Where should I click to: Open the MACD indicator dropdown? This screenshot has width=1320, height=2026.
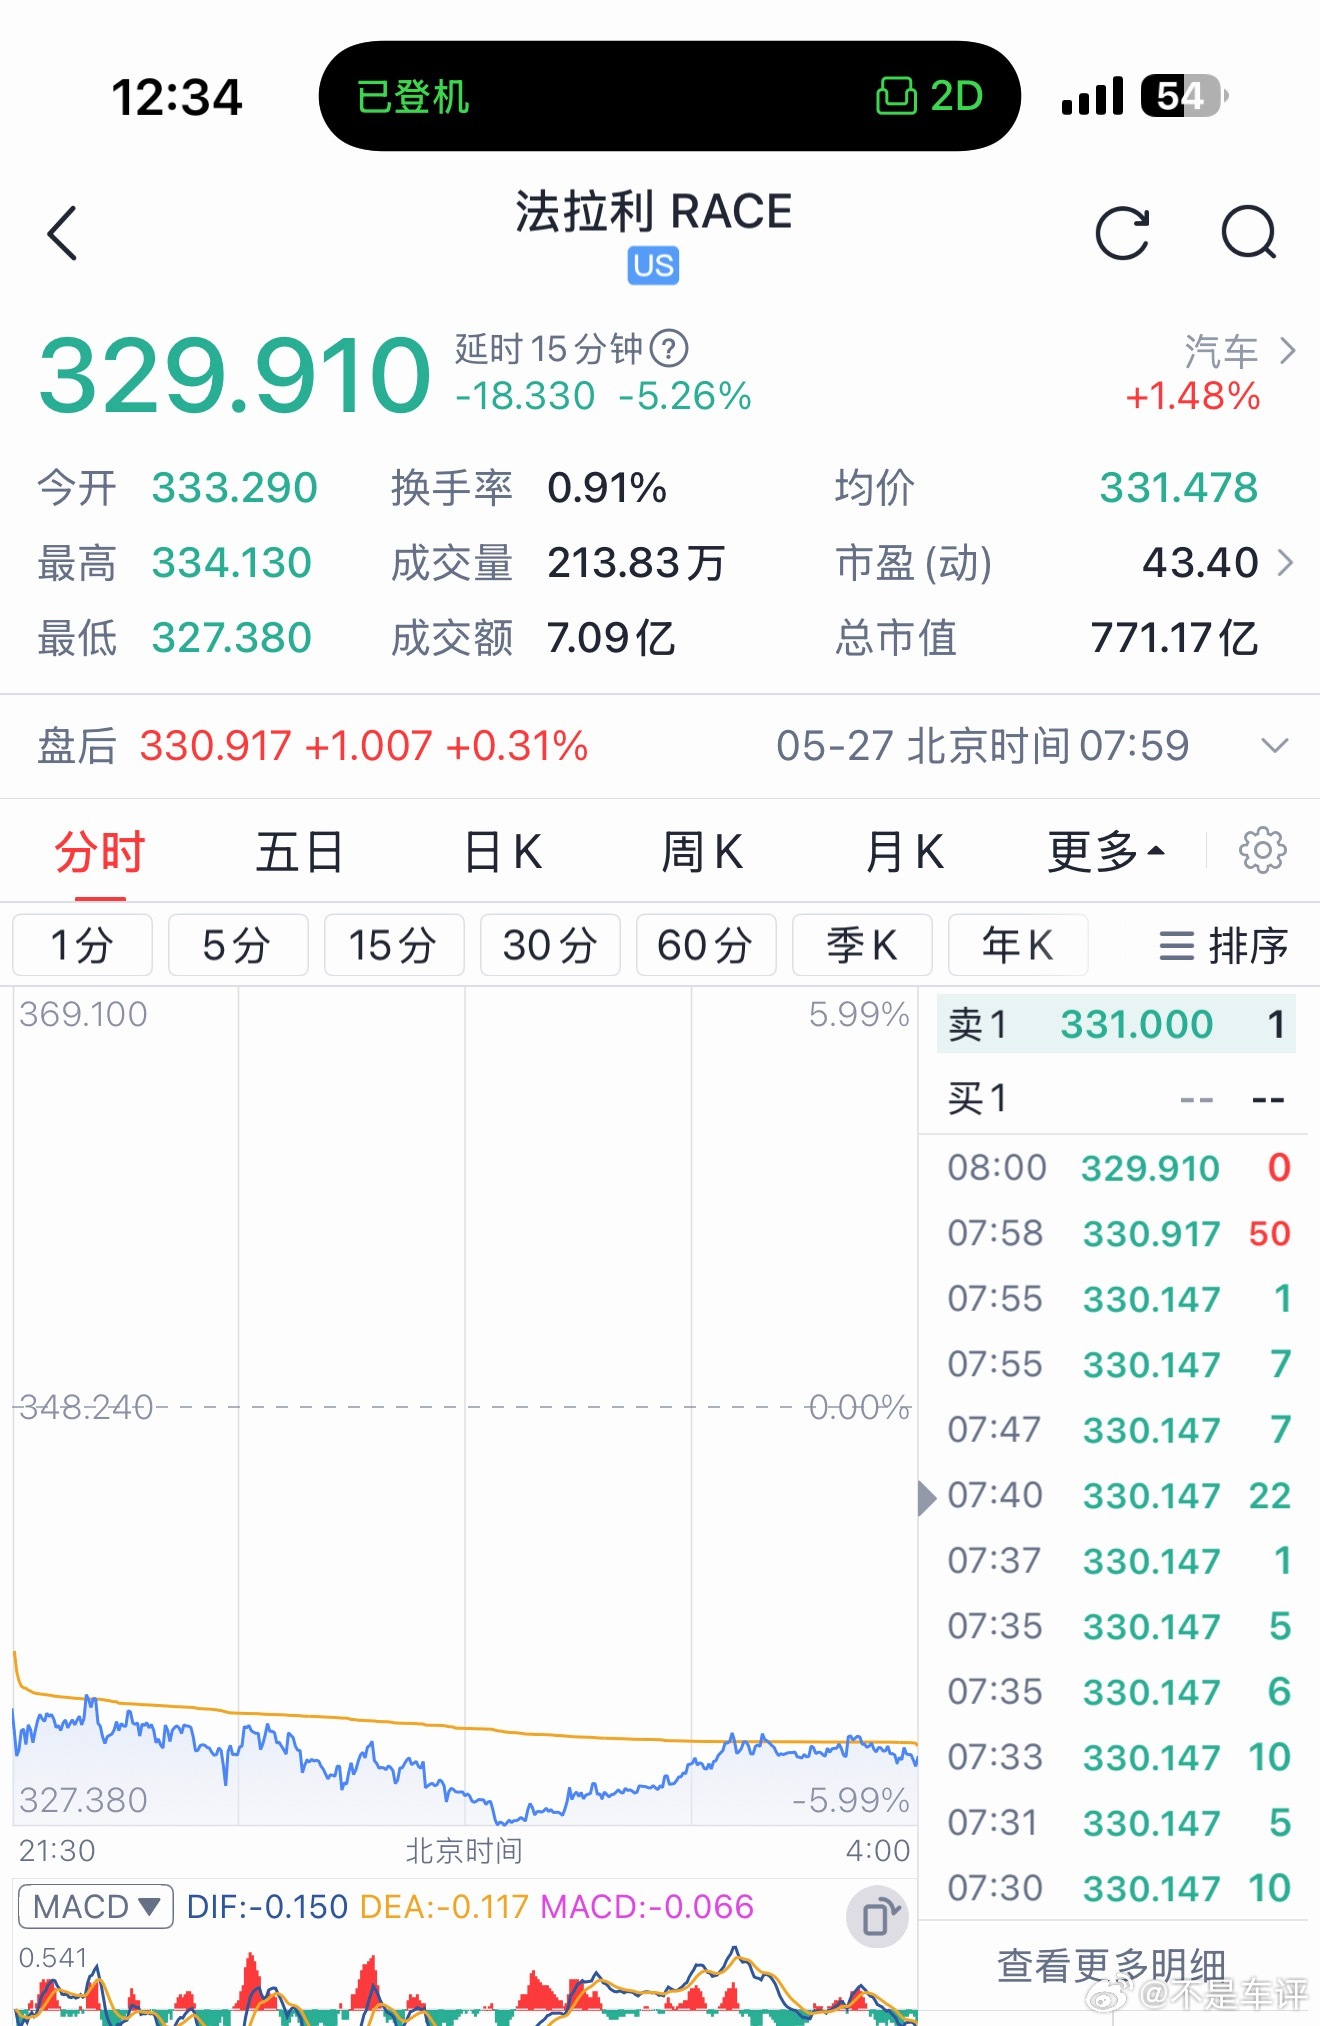[96, 1907]
